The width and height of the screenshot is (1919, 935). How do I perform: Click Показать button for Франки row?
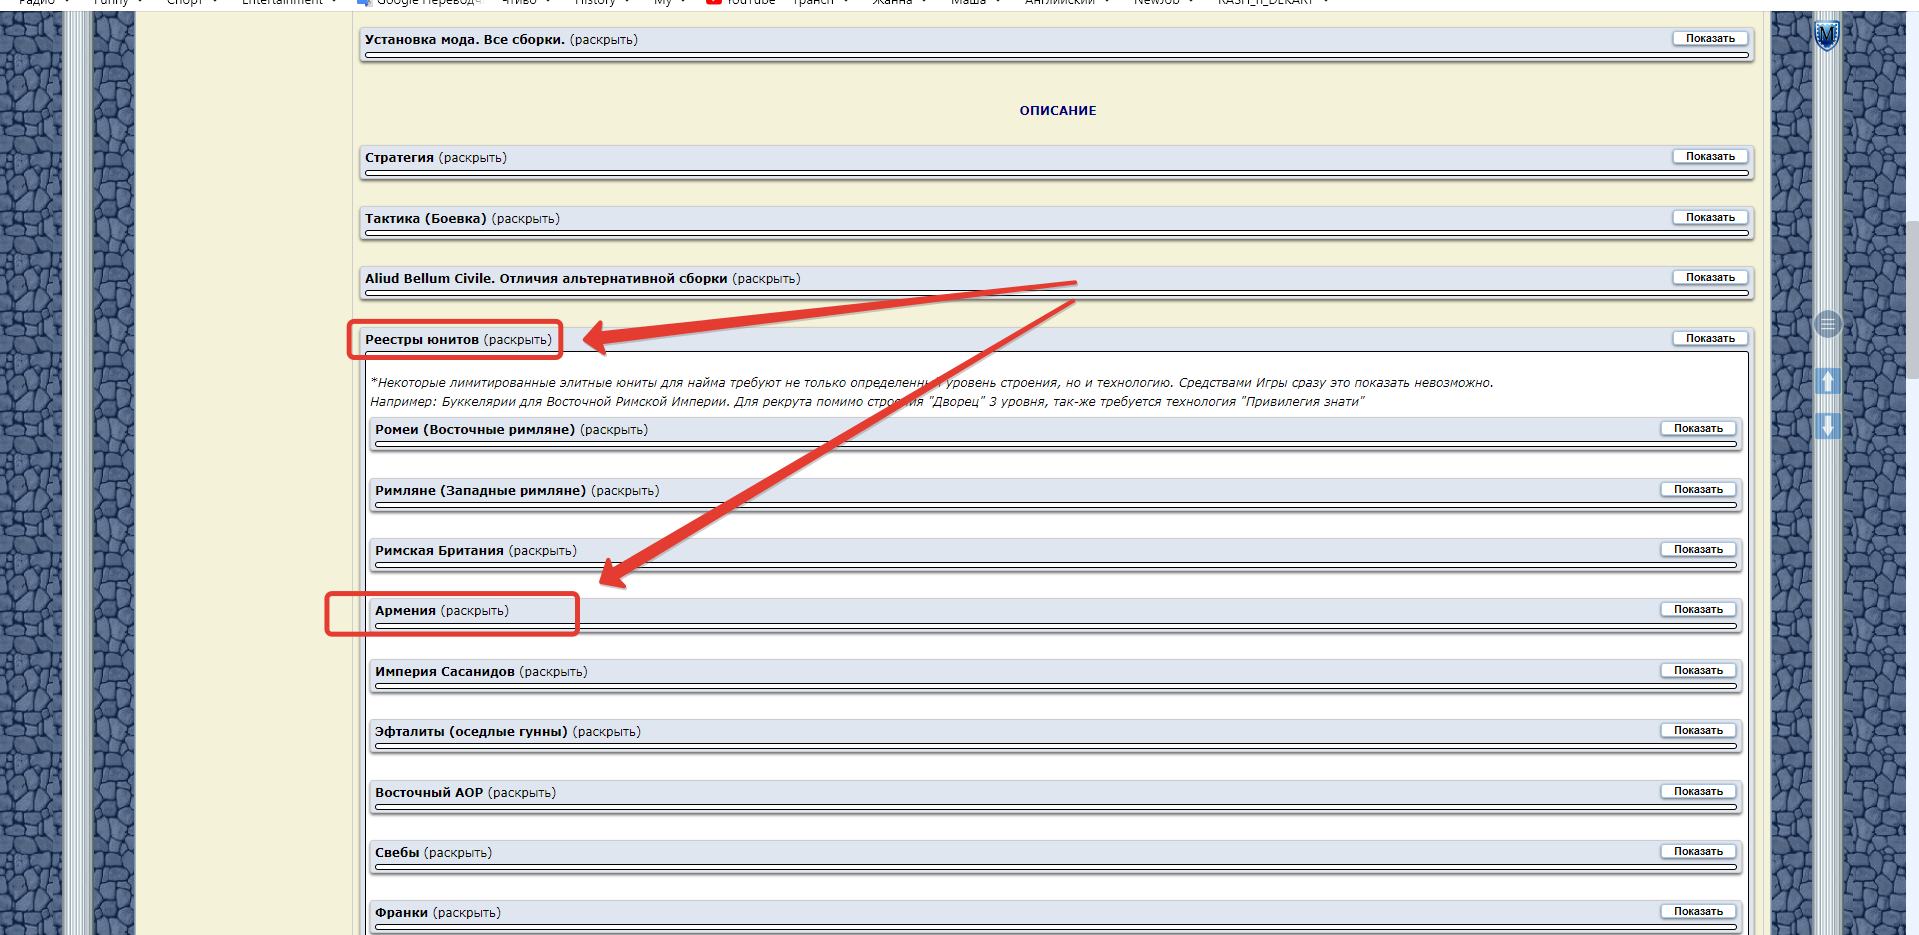coord(1698,912)
